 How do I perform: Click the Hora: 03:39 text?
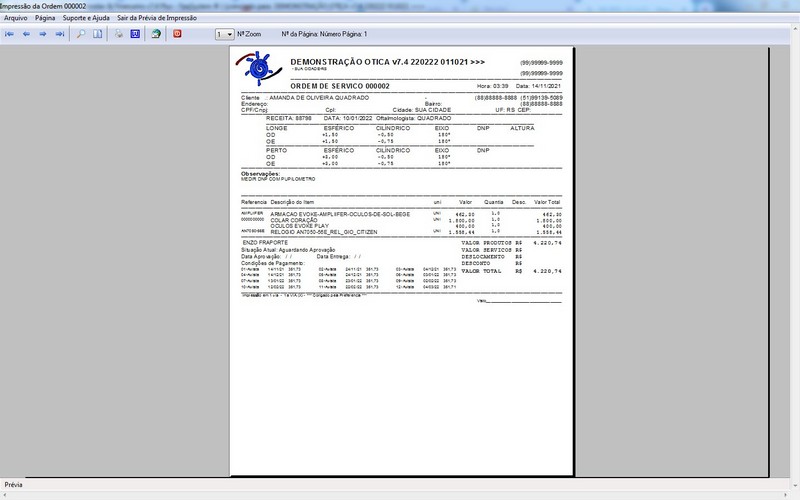tap(492, 86)
